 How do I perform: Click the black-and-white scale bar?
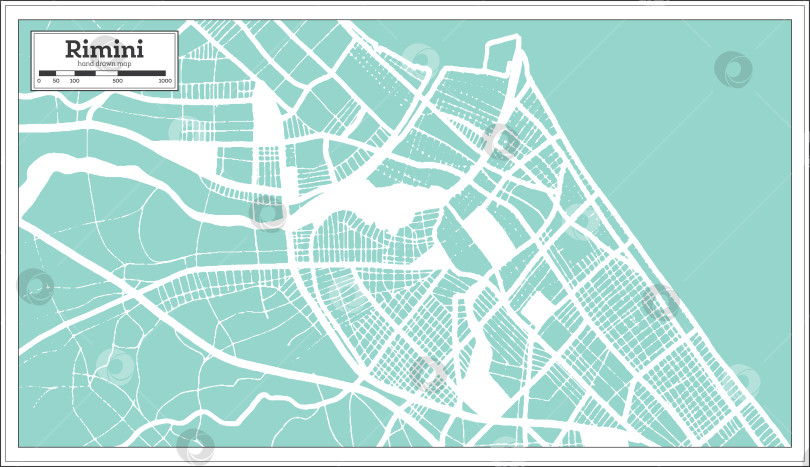[103, 72]
